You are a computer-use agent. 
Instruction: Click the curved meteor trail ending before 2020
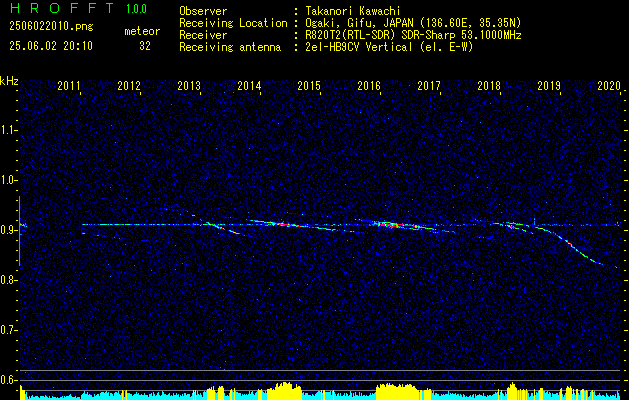(x=570, y=245)
